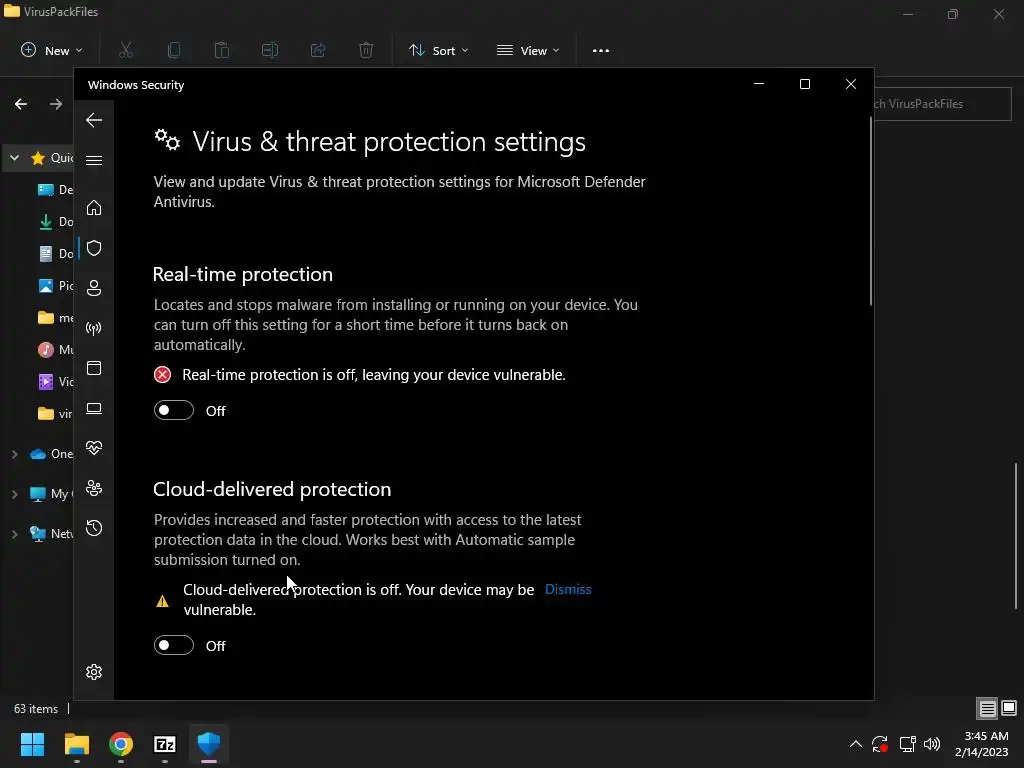Expand the Network tree node
1024x768 pixels.
point(14,534)
